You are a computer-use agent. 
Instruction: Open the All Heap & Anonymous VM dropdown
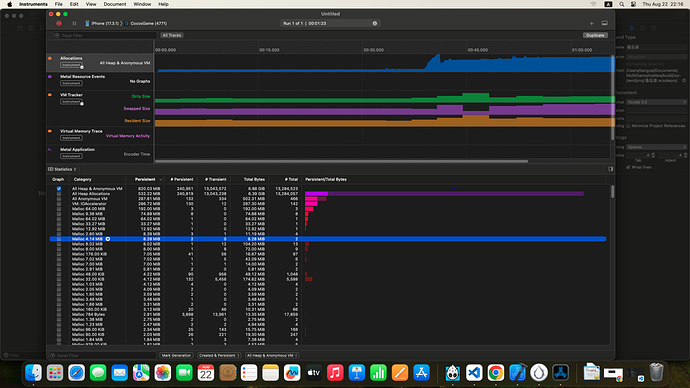tap(272, 355)
